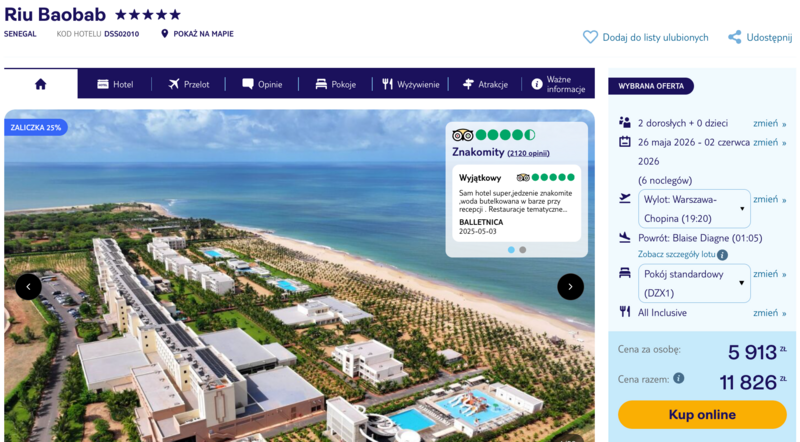Open the Opinie tab
The height and width of the screenshot is (442, 800).
tap(262, 84)
